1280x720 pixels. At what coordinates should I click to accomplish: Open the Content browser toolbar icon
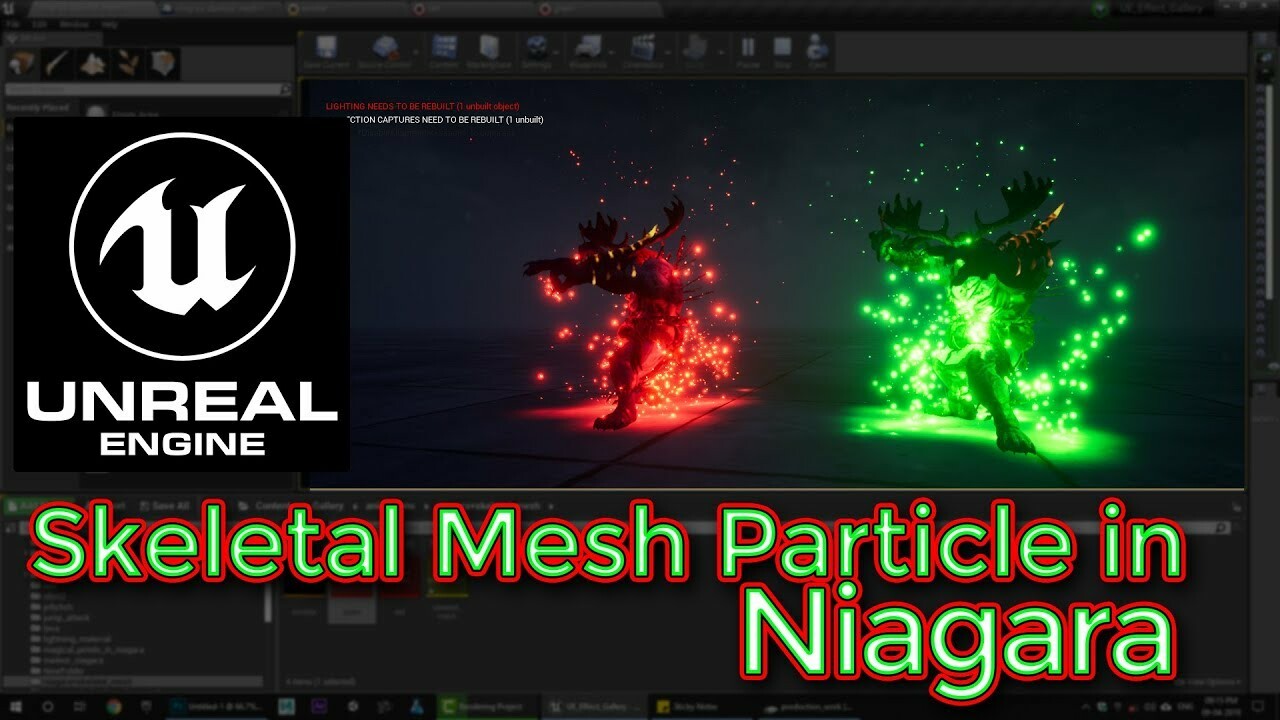point(444,52)
